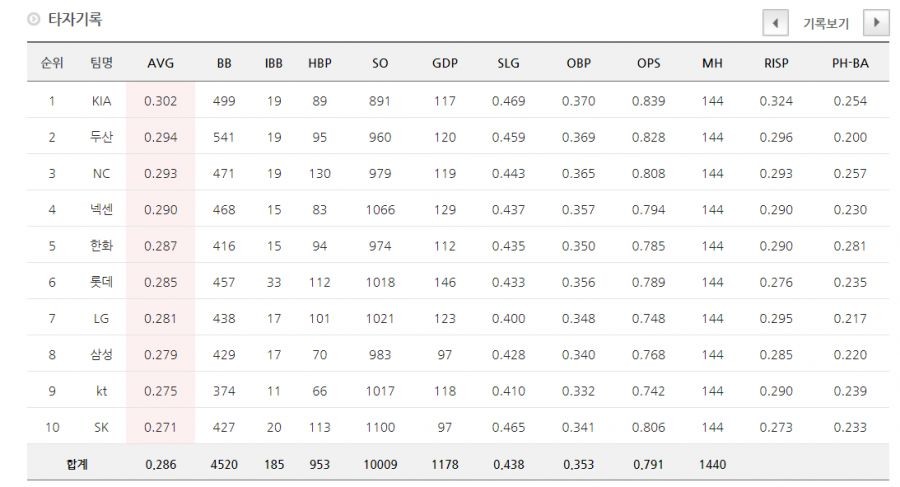This screenshot has height=487, width=900.
Task: Click the OPS column header
Action: (648, 63)
